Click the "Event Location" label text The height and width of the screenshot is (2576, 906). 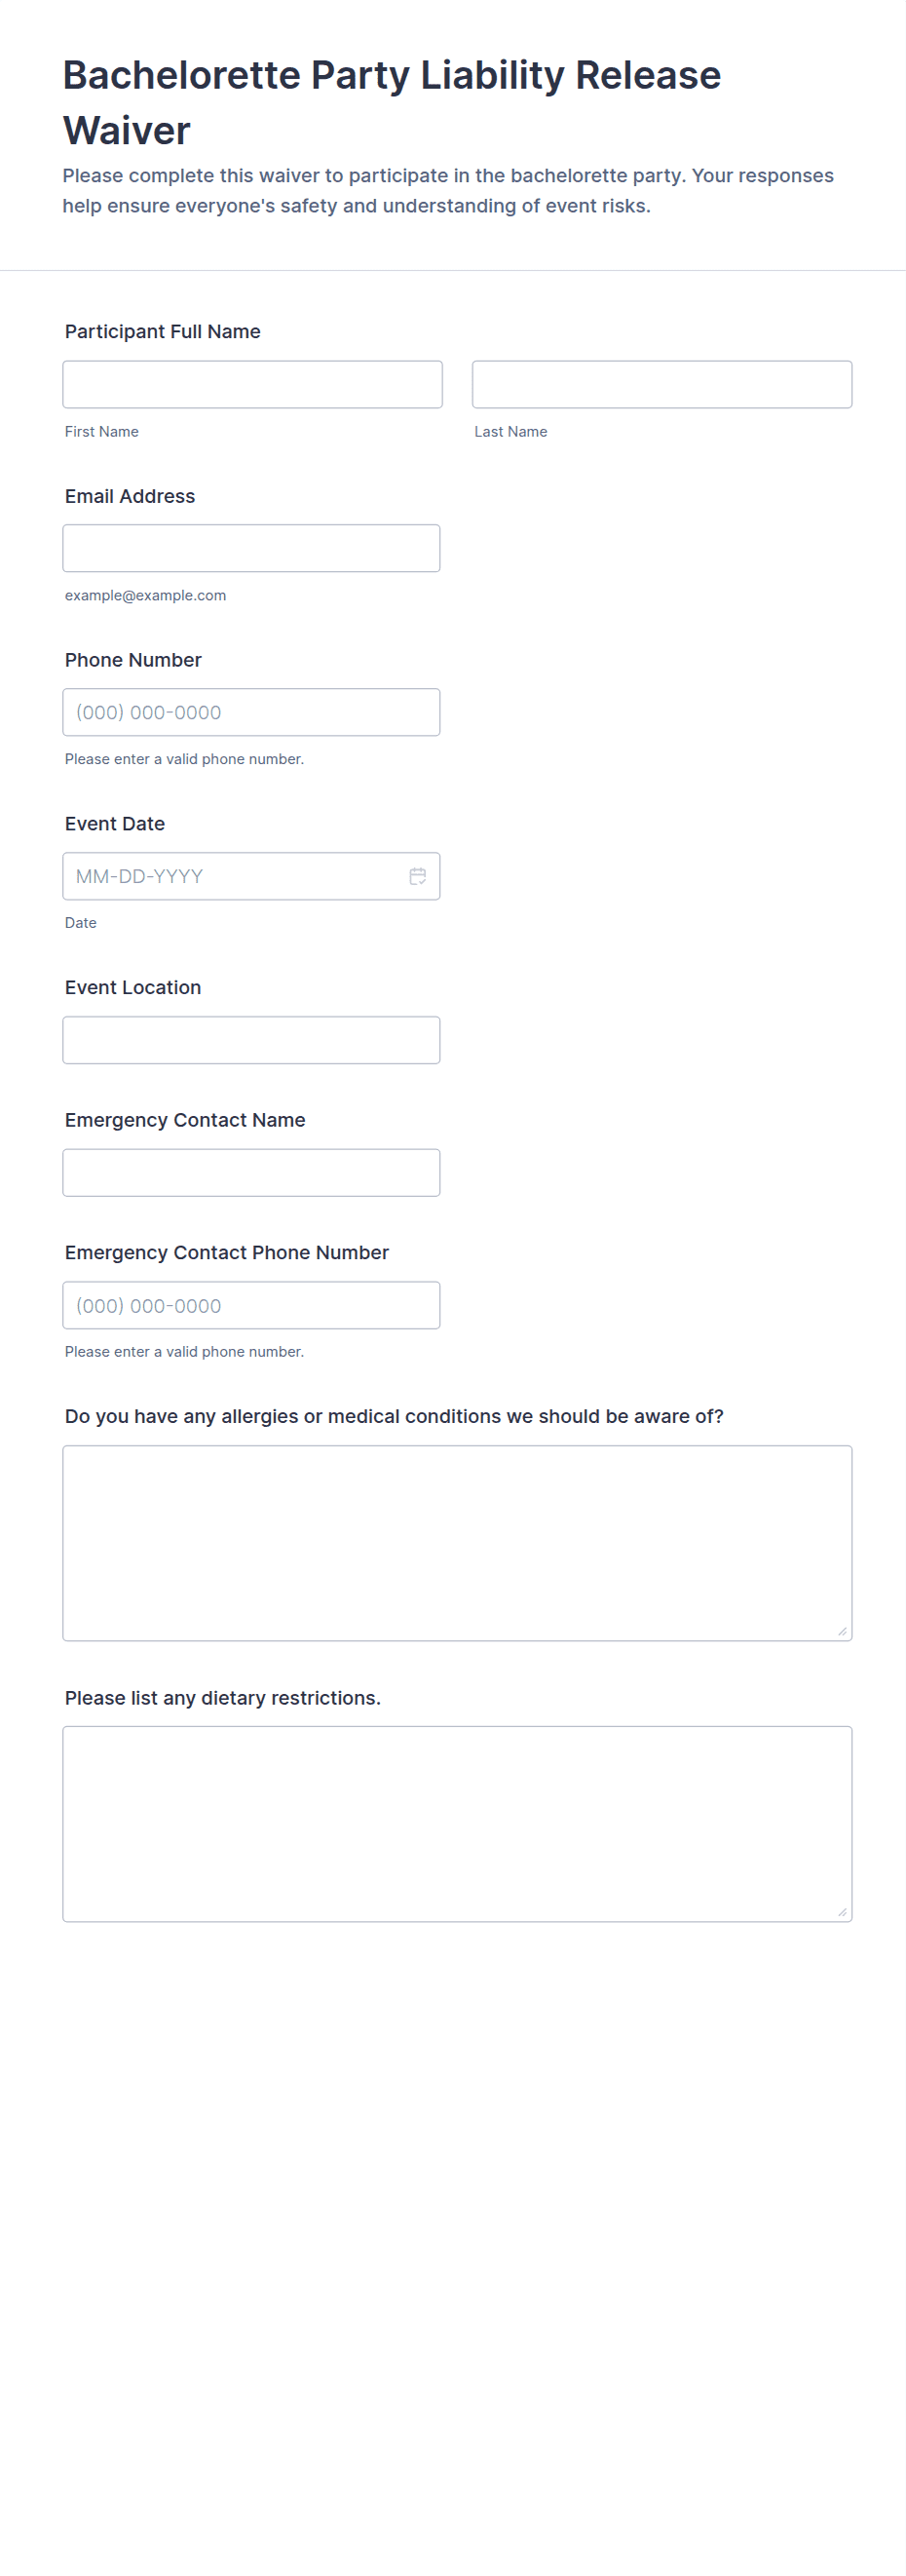click(133, 988)
